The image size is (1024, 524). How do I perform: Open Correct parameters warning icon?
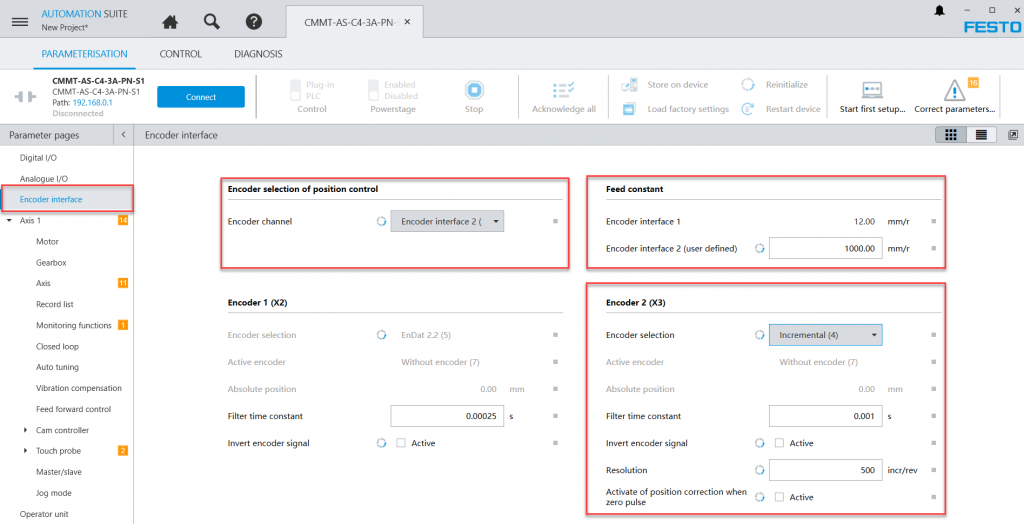tap(954, 90)
